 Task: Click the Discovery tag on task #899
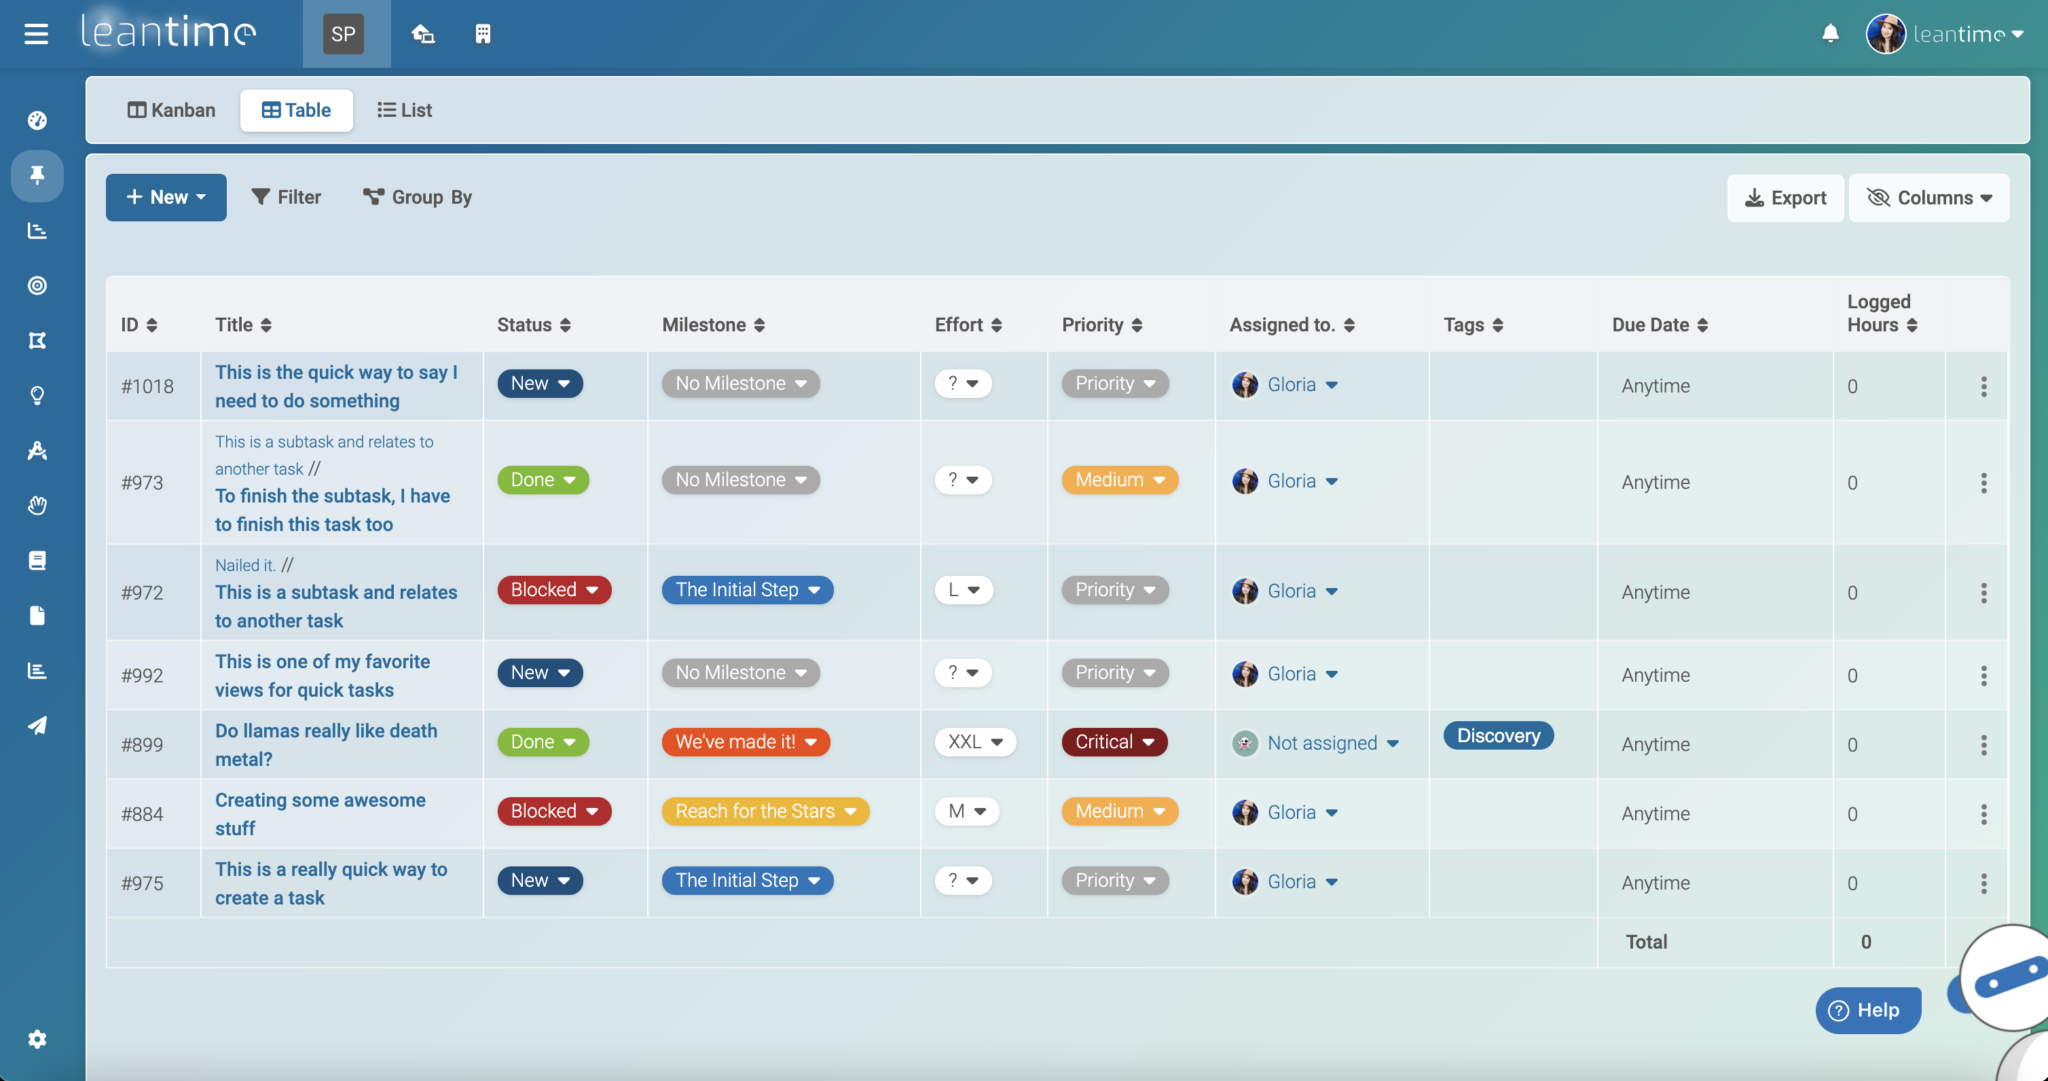pos(1498,735)
